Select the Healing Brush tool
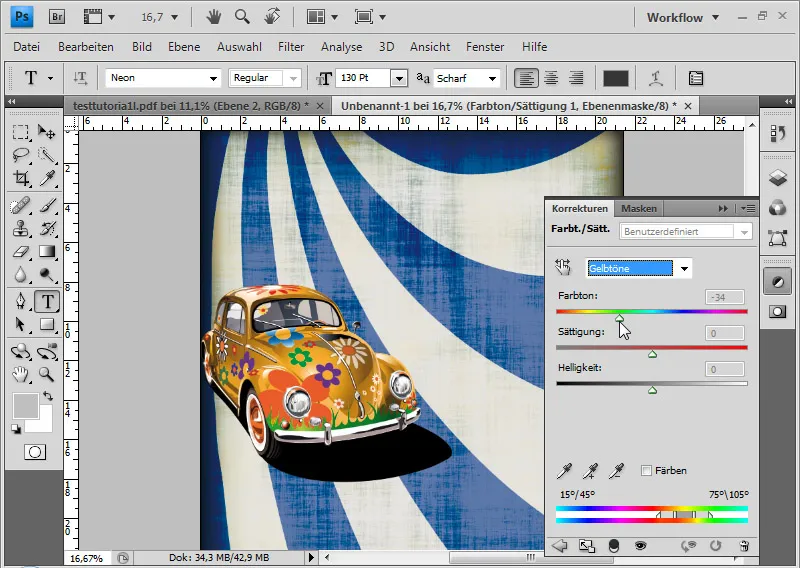The height and width of the screenshot is (568, 800). (20, 206)
